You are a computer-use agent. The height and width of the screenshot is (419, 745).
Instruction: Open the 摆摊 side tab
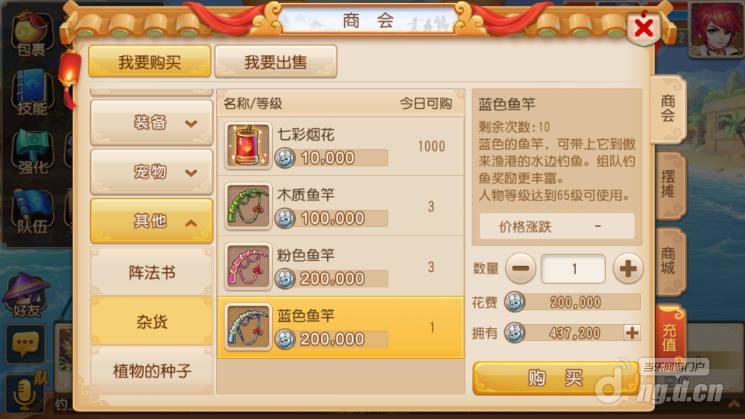click(669, 185)
